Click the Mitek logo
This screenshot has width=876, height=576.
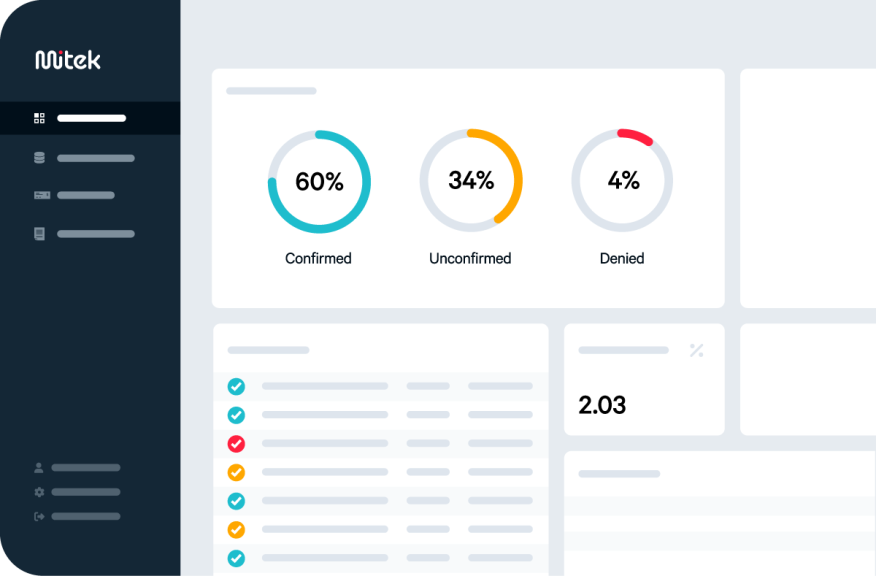tap(68, 60)
